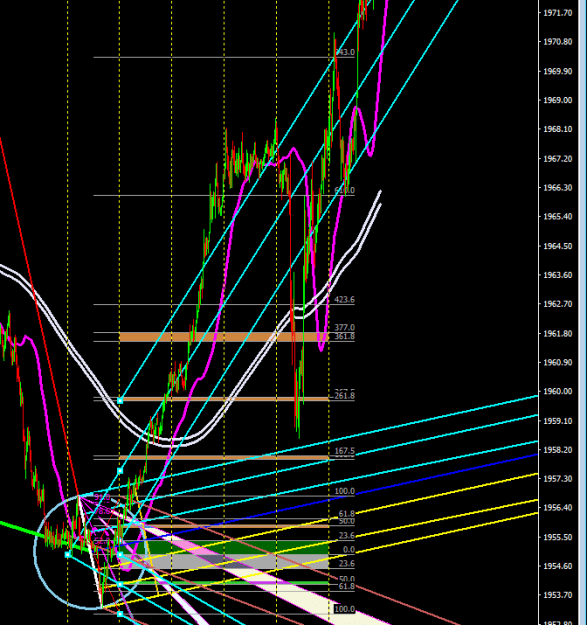Select the cyan anchor handle on 0.0 line
587x625 pixels.
[x=120, y=554]
